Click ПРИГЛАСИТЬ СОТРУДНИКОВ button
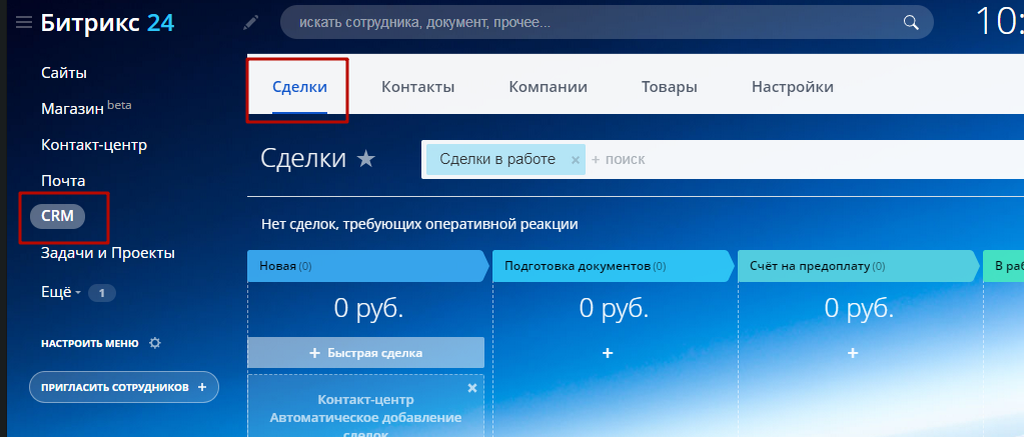Viewport: 1024px width, 437px height. pyautogui.click(x=124, y=387)
